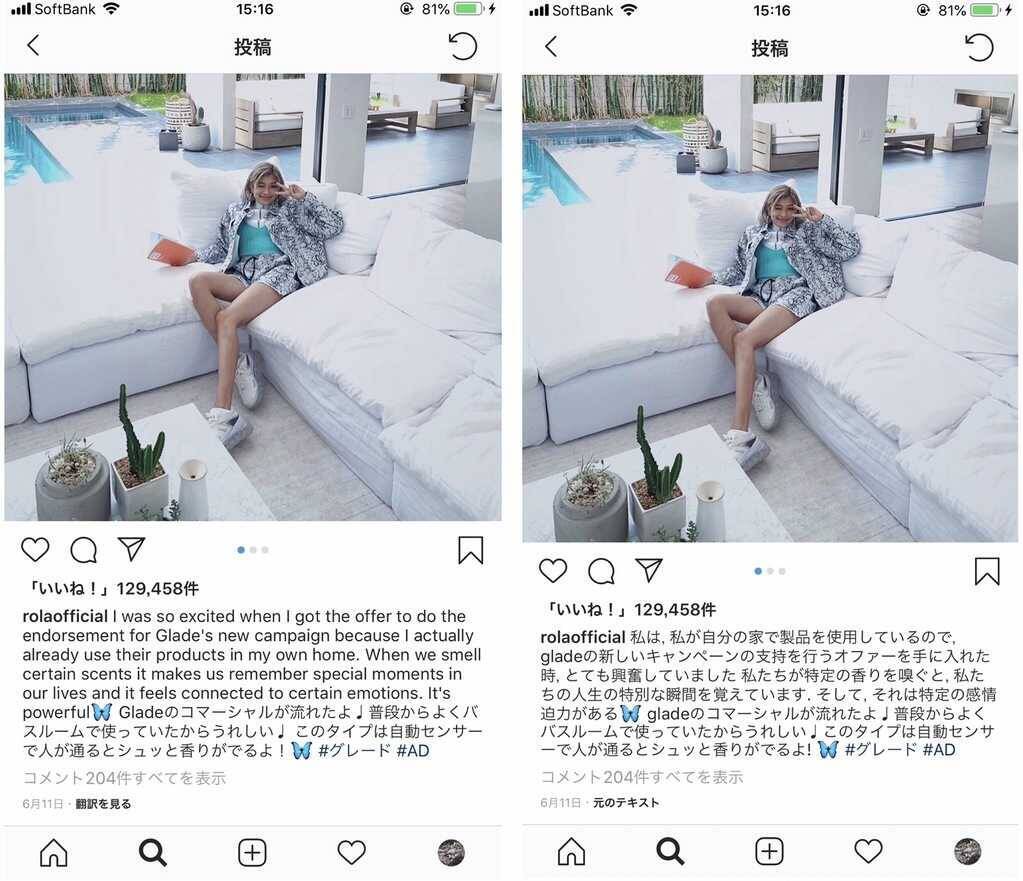
Task: Share the post with the left paper plane icon
Action: tap(131, 549)
